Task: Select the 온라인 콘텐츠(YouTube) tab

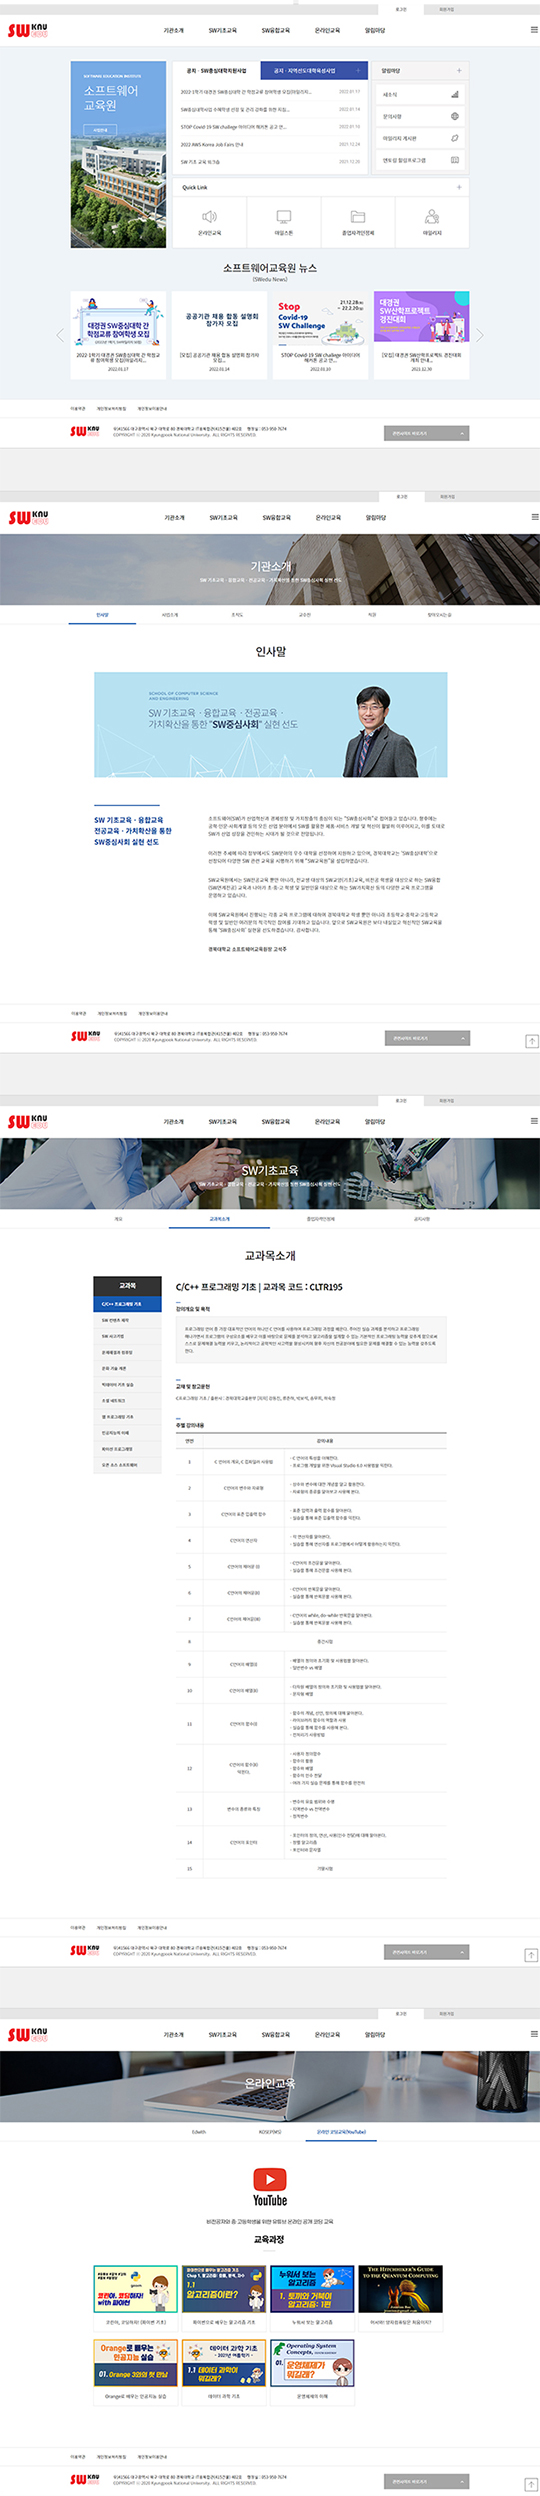Action: click(341, 2131)
